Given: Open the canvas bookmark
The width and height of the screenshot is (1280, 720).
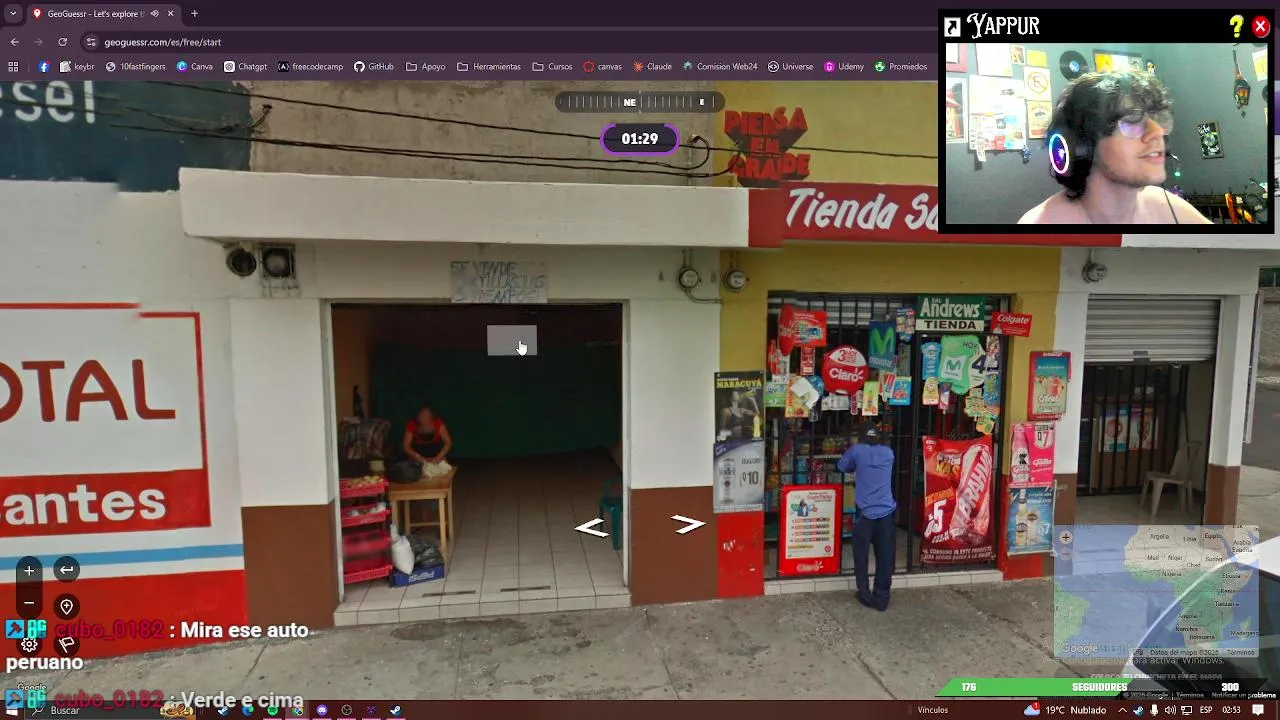Looking at the screenshot, I should click(602, 67).
